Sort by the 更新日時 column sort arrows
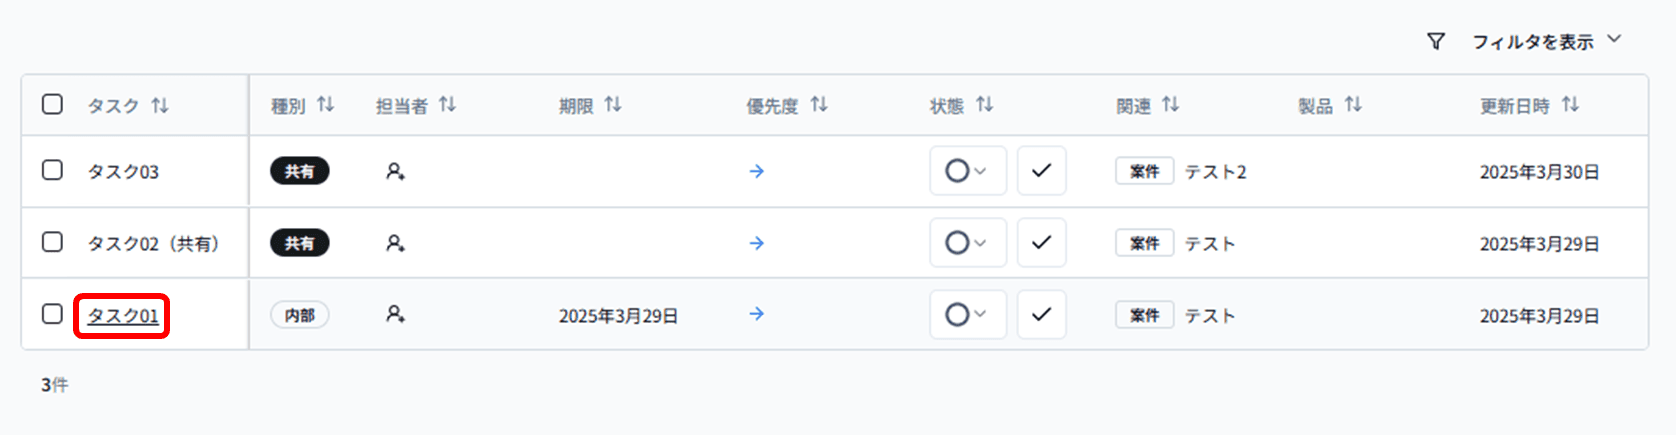The height and width of the screenshot is (435, 1676). click(x=1570, y=105)
